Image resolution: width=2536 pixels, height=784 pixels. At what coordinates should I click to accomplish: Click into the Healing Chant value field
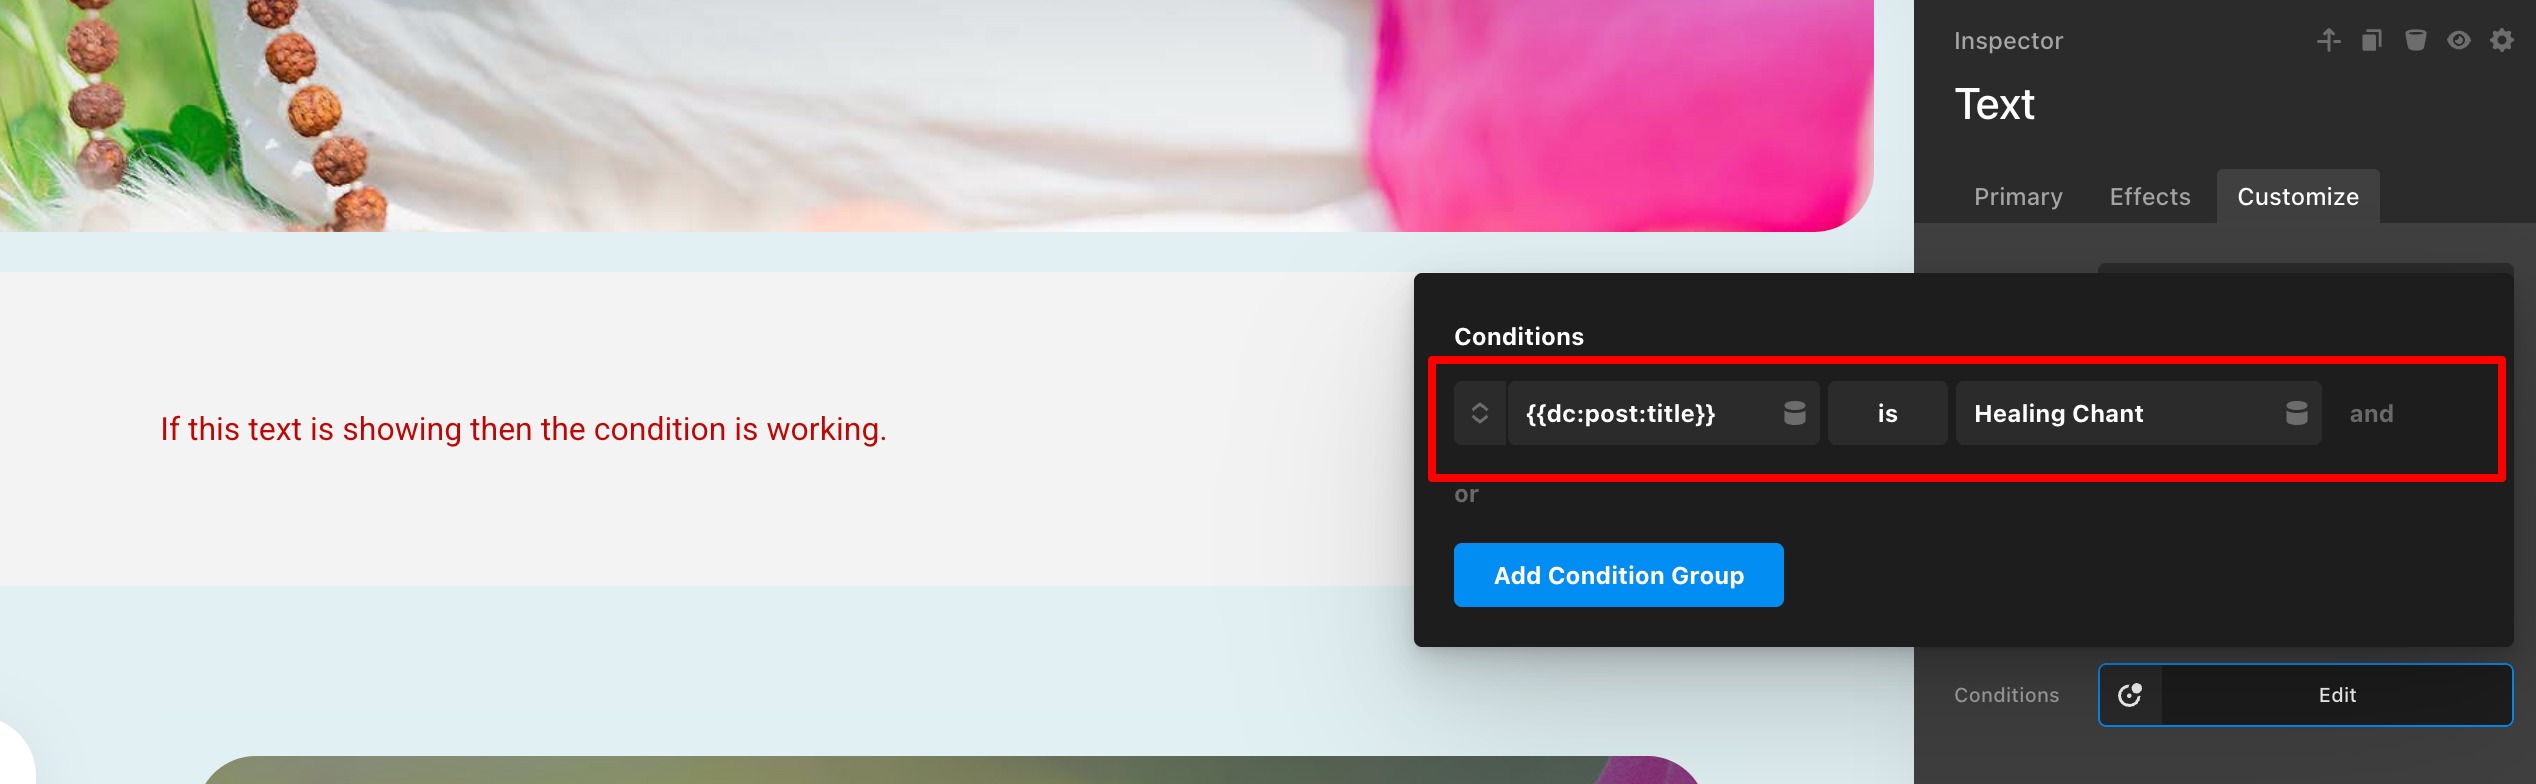[x=2120, y=413]
